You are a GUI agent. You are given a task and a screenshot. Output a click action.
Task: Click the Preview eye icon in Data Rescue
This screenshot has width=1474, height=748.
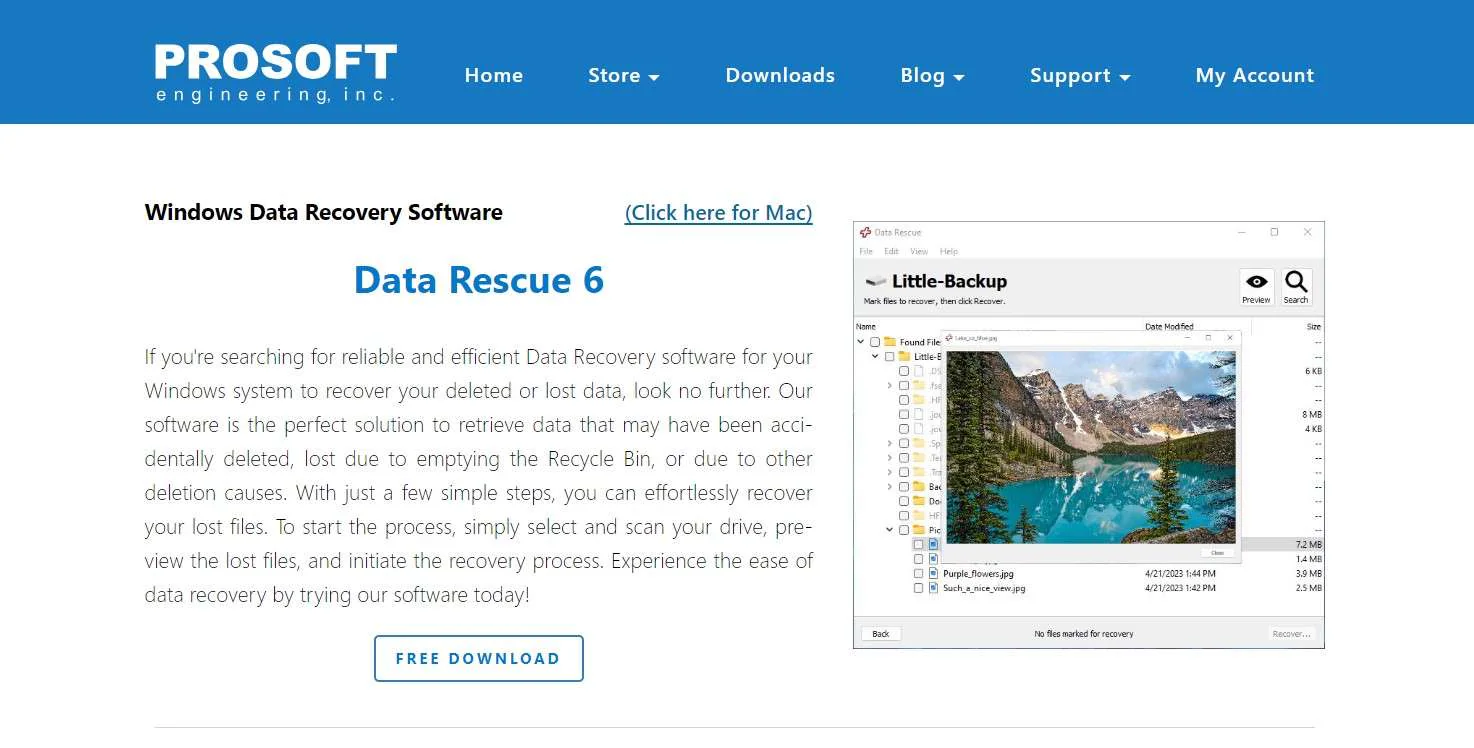click(x=1256, y=282)
